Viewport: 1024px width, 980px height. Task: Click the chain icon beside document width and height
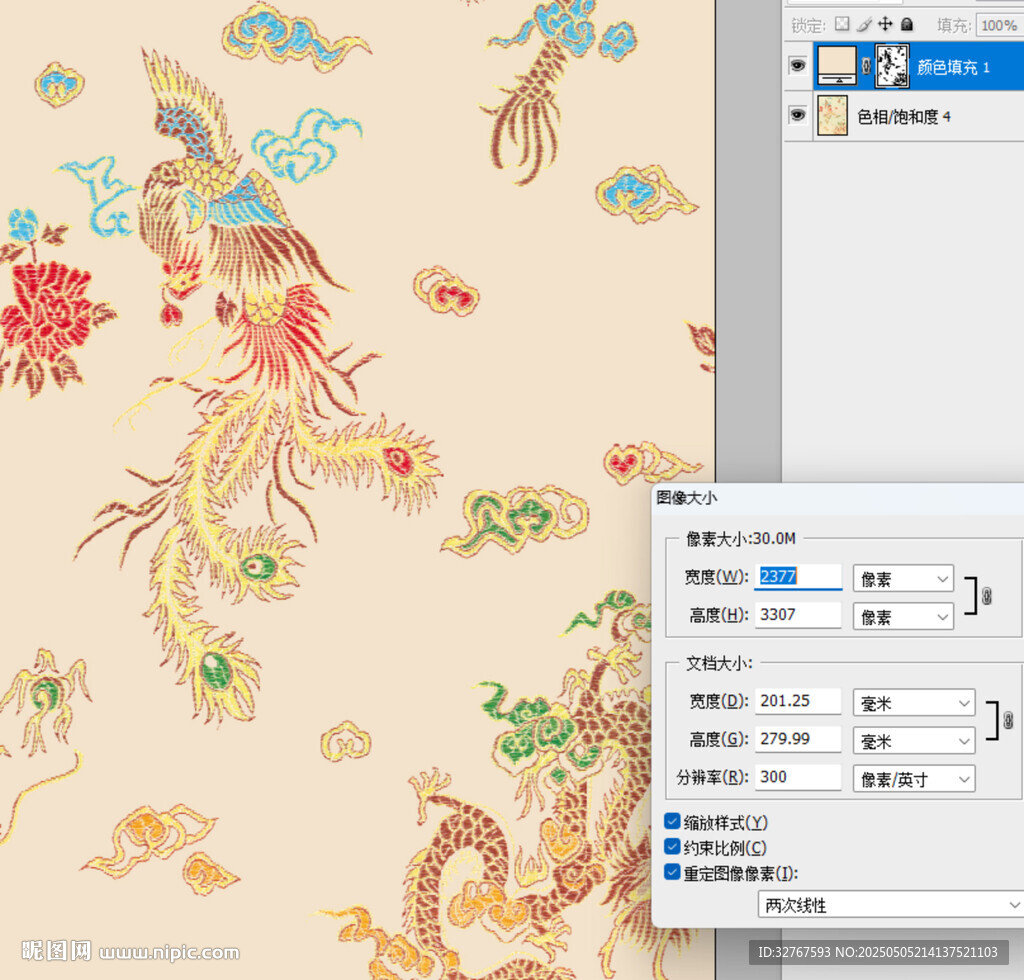[x=1008, y=720]
